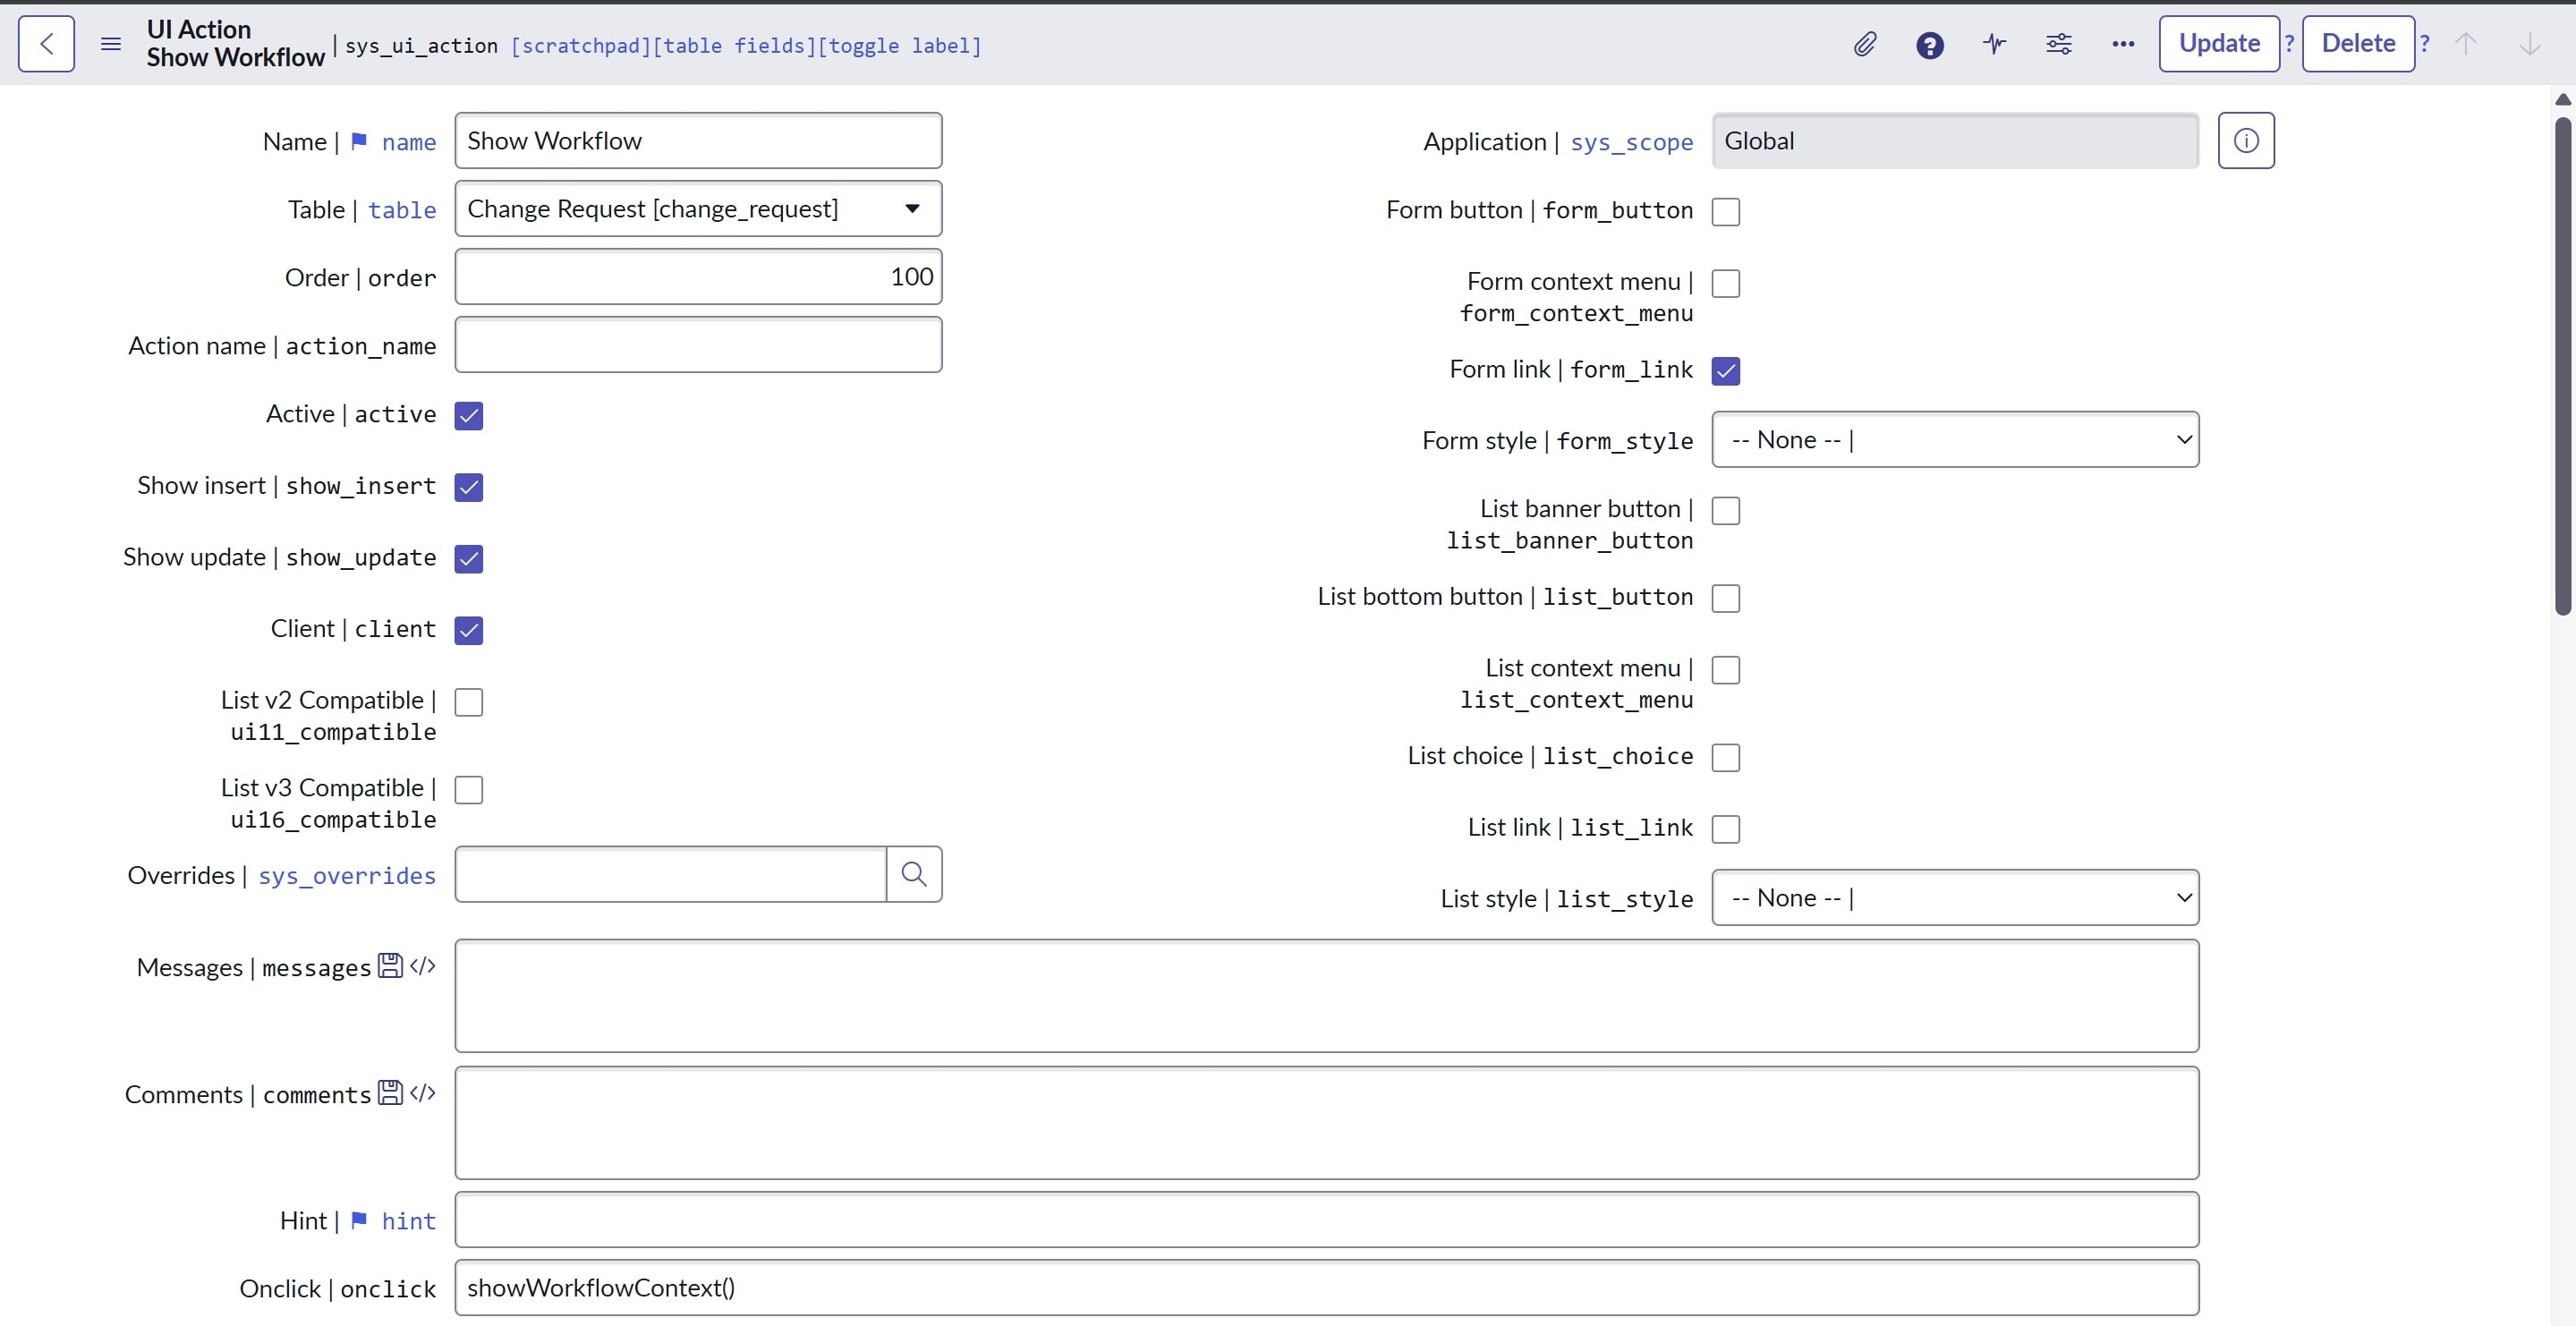
Task: Open the Table dropdown
Action: (x=698, y=209)
